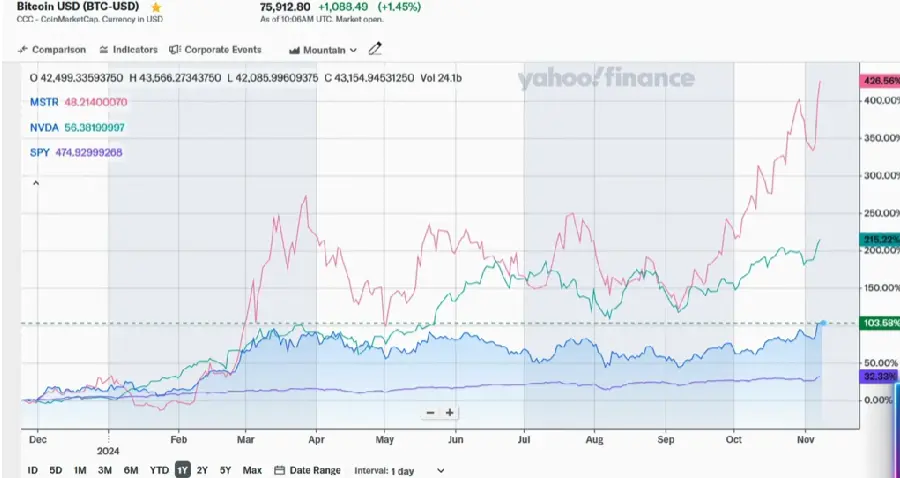Collapse the comparison legend with the caret
The image size is (900, 478).
(x=36, y=184)
